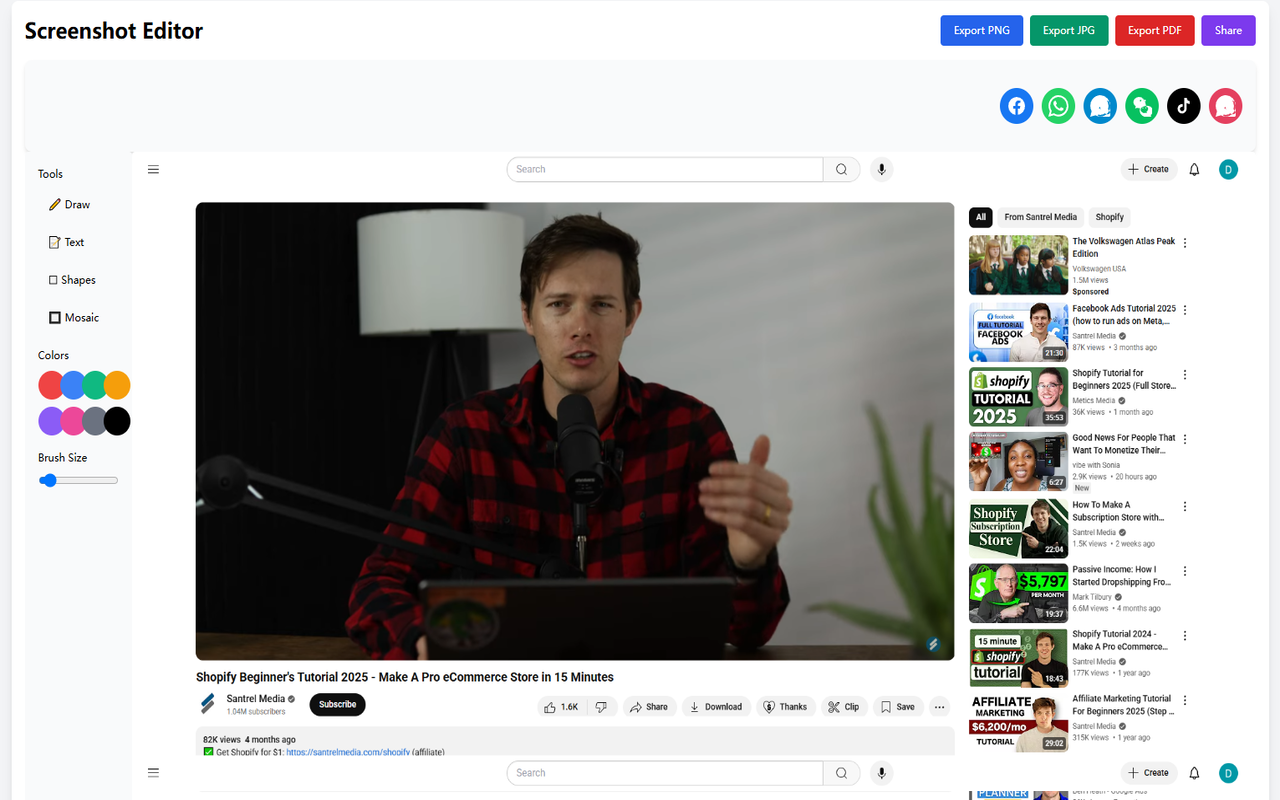
Task: Select the All filter chip
Action: (981, 217)
